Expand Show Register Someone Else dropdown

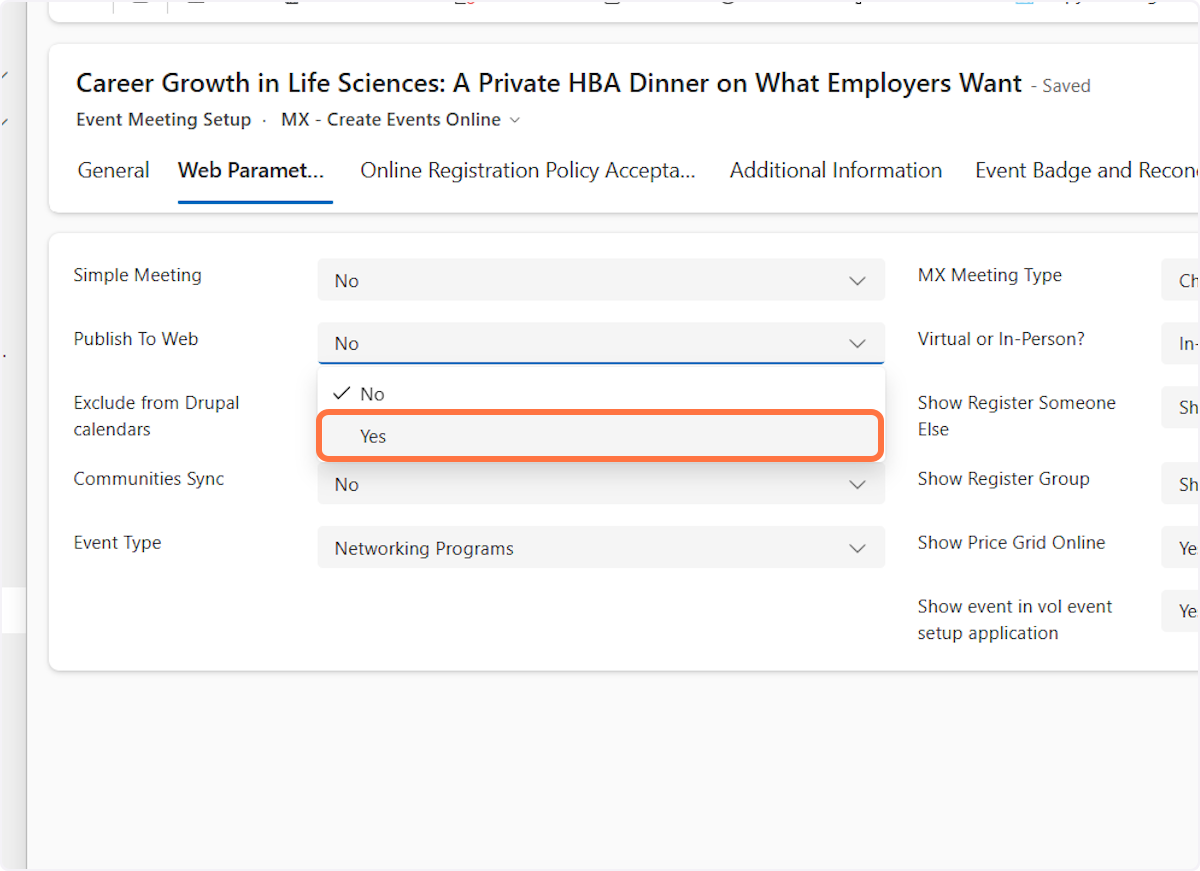(1181, 407)
